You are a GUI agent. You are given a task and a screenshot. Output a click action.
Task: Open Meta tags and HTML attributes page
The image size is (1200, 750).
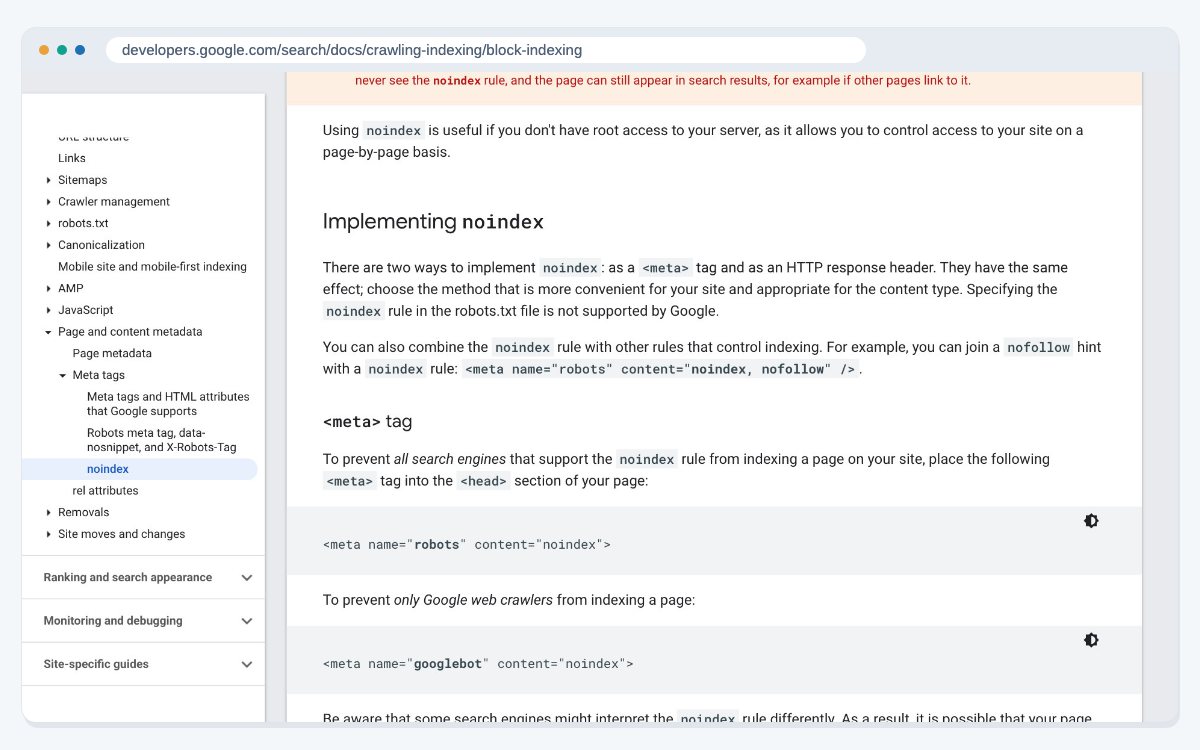(x=168, y=404)
